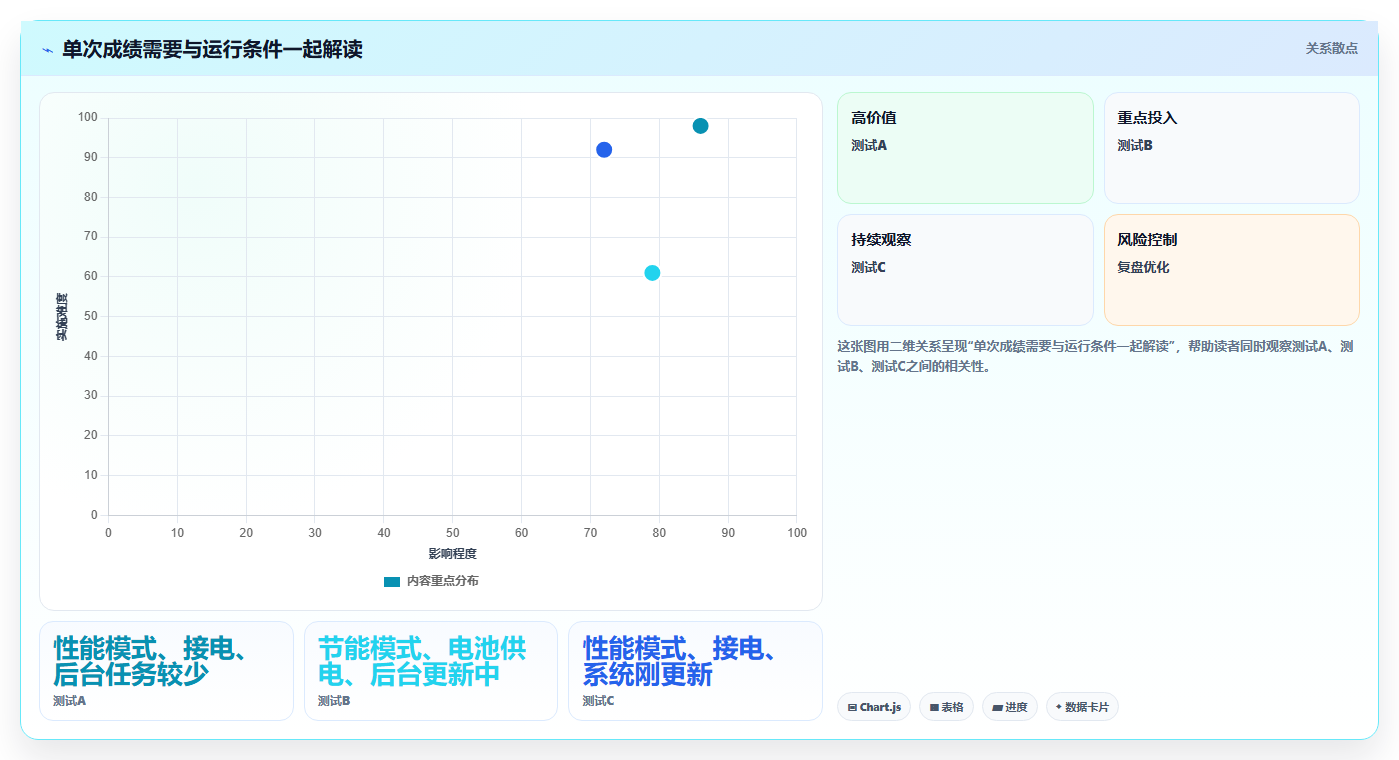Click the 关系散点 label in header

(x=1332, y=48)
